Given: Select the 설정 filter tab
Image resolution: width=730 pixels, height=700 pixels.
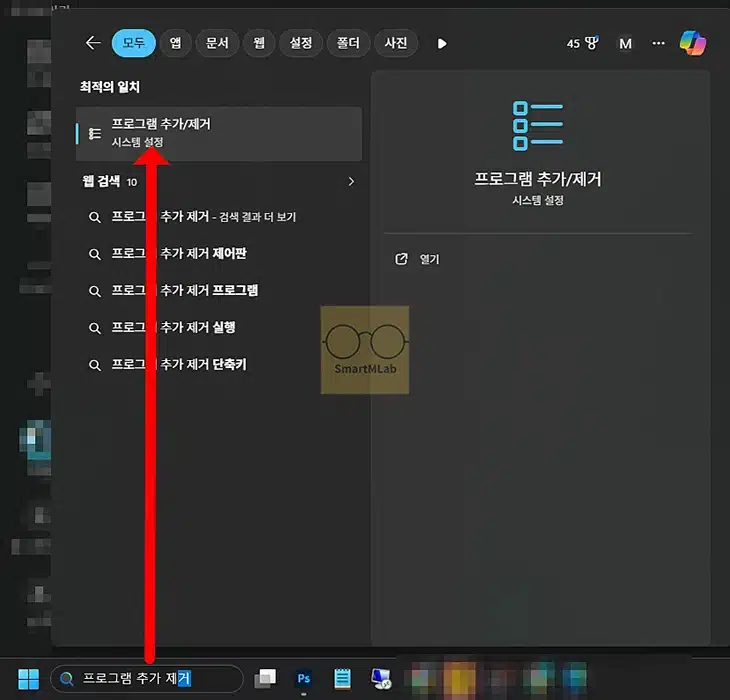Looking at the screenshot, I should point(301,43).
